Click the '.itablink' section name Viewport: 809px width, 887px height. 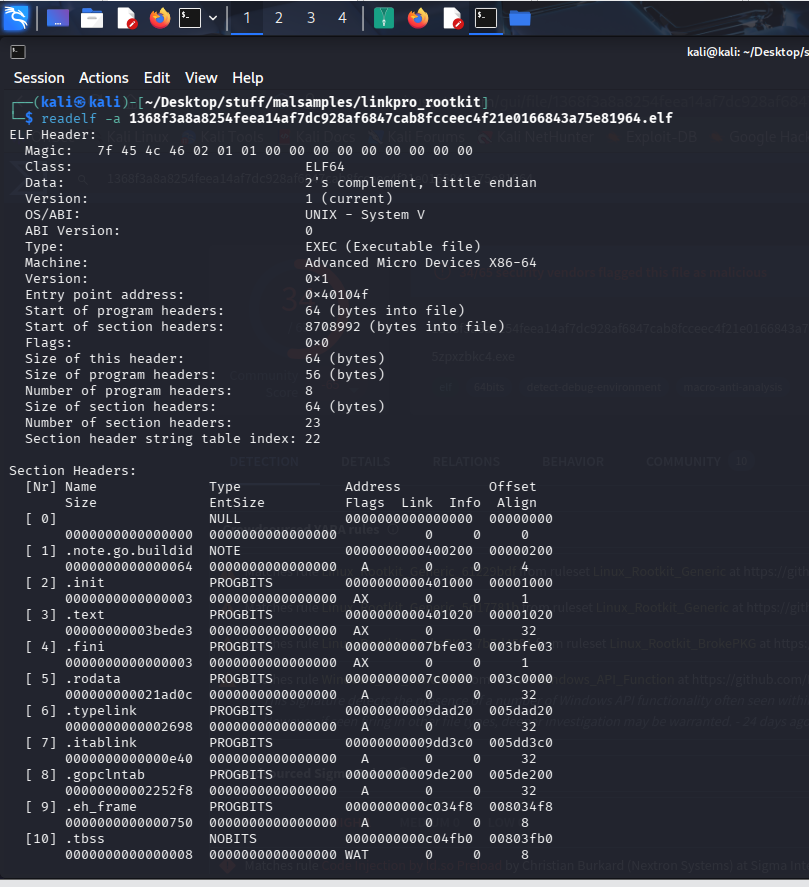[101, 742]
